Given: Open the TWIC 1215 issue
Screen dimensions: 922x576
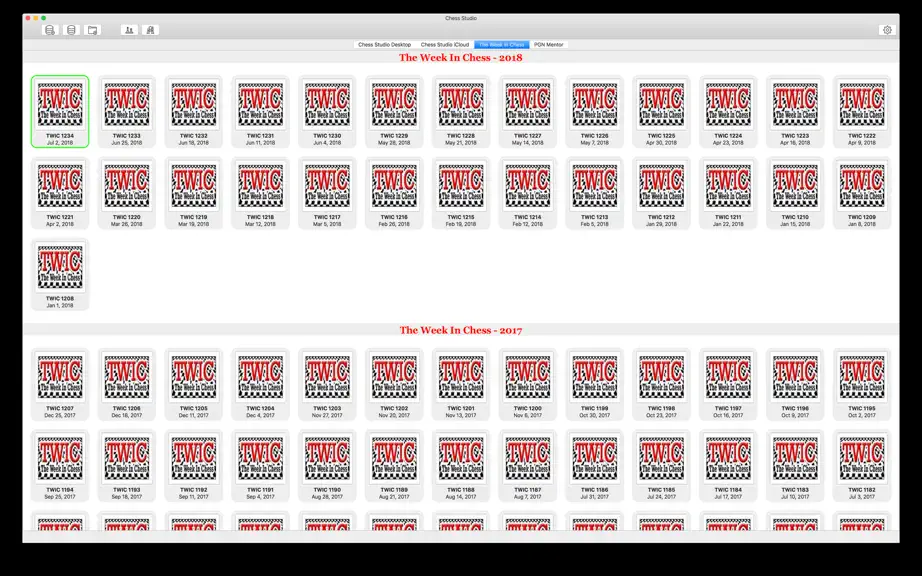Looking at the screenshot, I should pyautogui.click(x=461, y=193).
